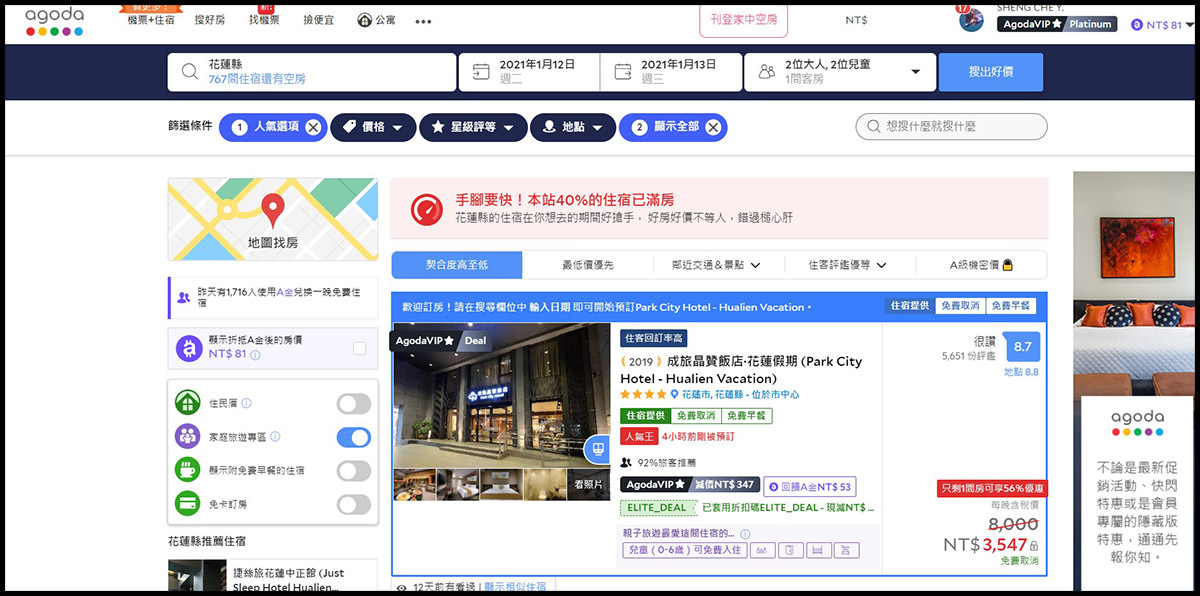Click the 想搜什麼就搜什麼 search field
Screen dimensions: 1200x596
[951, 127]
